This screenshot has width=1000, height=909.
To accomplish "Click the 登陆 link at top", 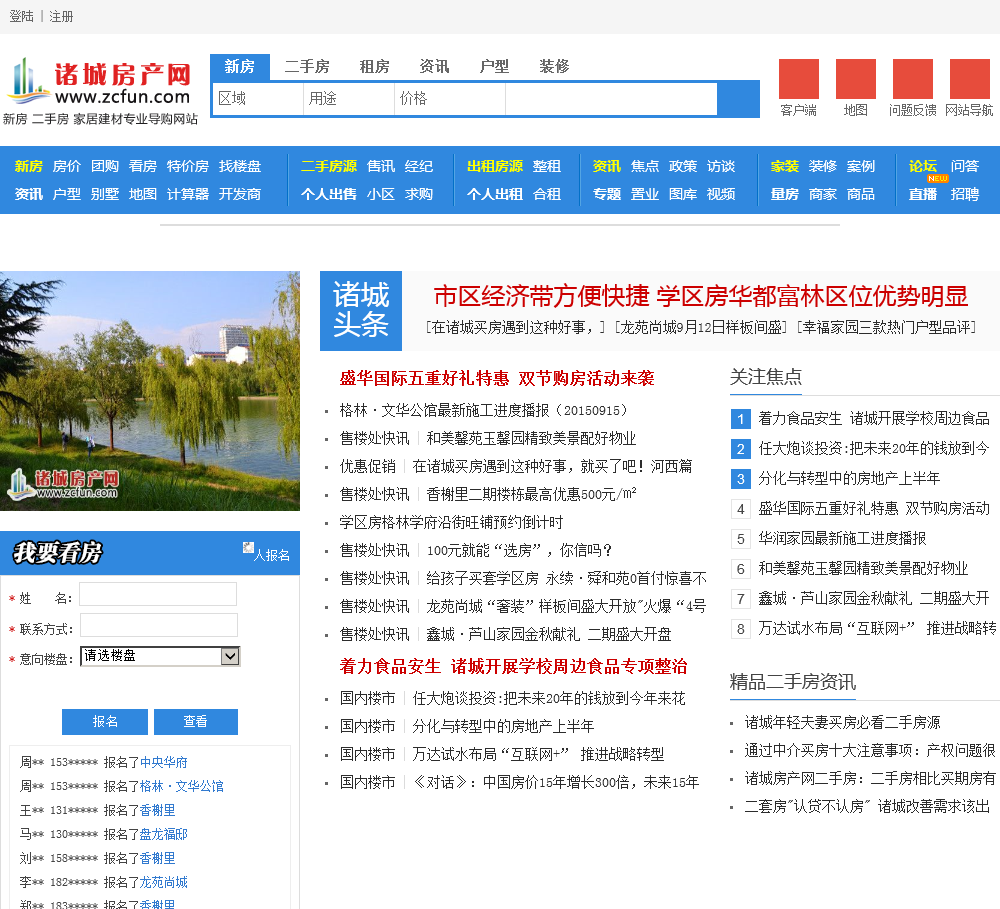I will coord(22,17).
